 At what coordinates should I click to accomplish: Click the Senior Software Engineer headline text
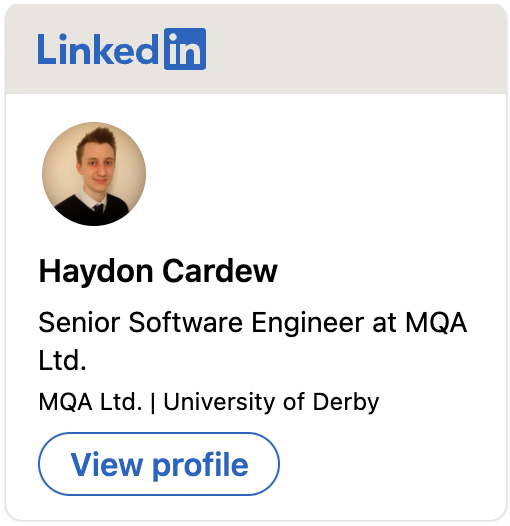click(x=253, y=341)
